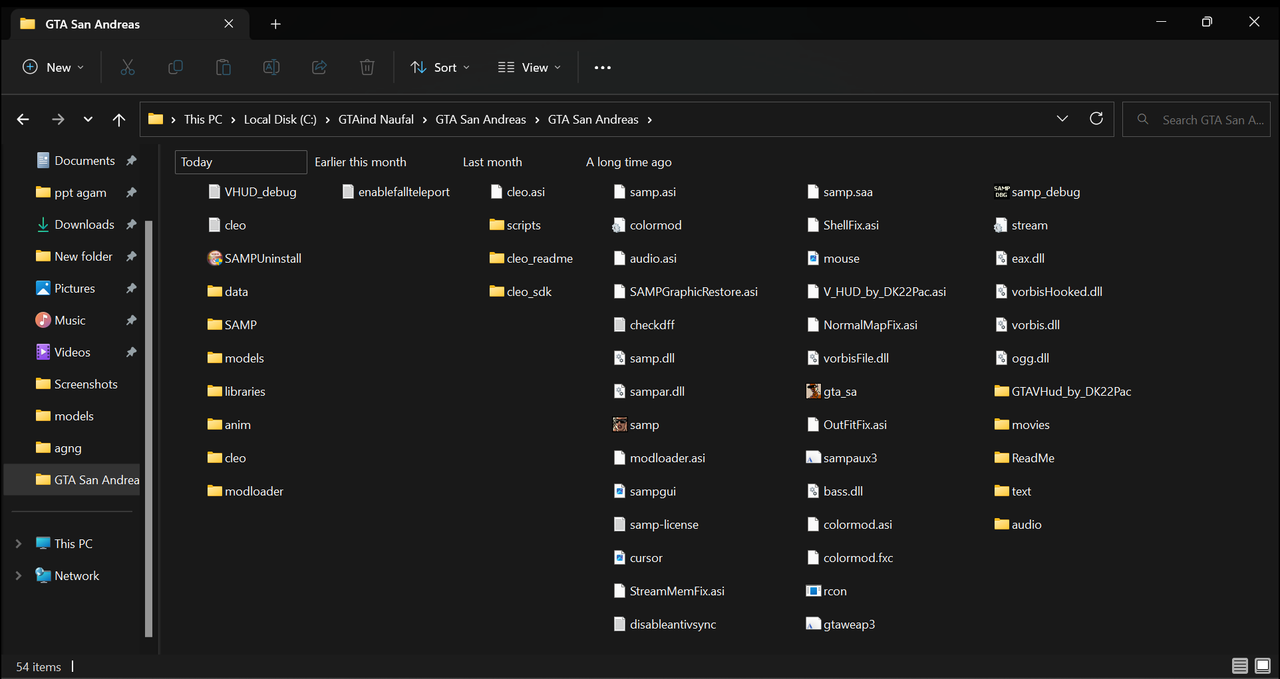
Task: Expand This PC in navigation tree
Action: click(18, 544)
